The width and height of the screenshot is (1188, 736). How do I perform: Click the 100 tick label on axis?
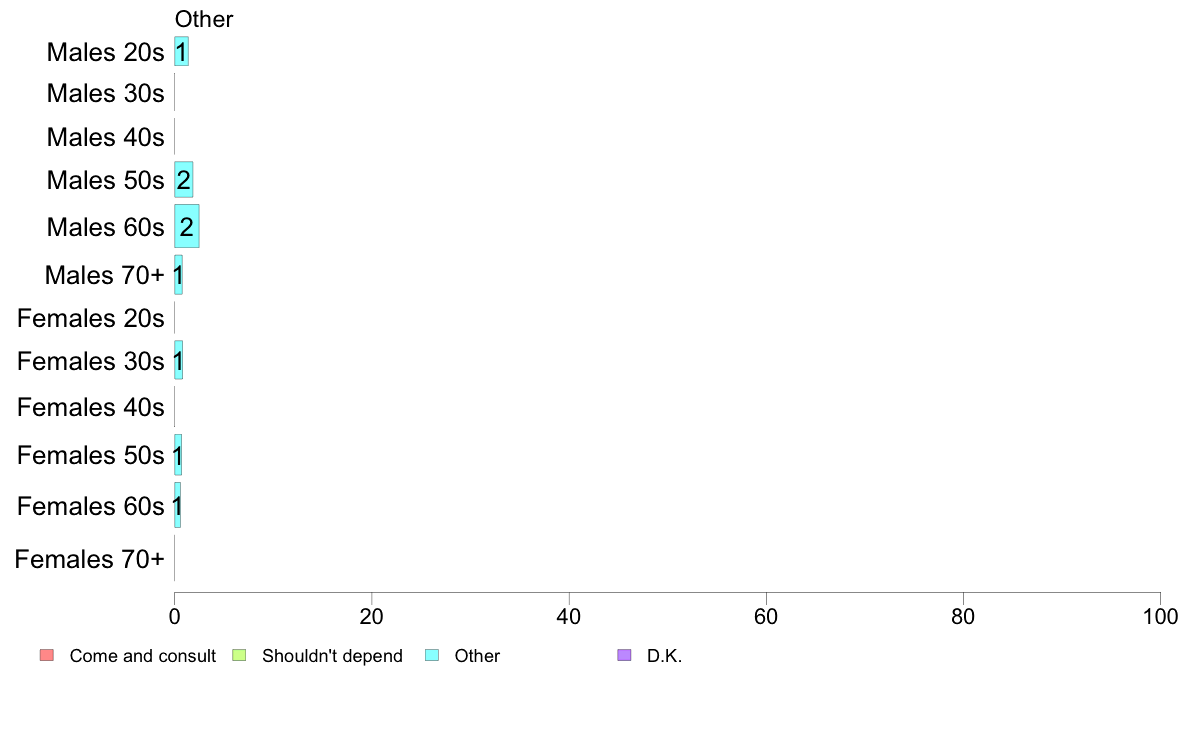[1160, 616]
